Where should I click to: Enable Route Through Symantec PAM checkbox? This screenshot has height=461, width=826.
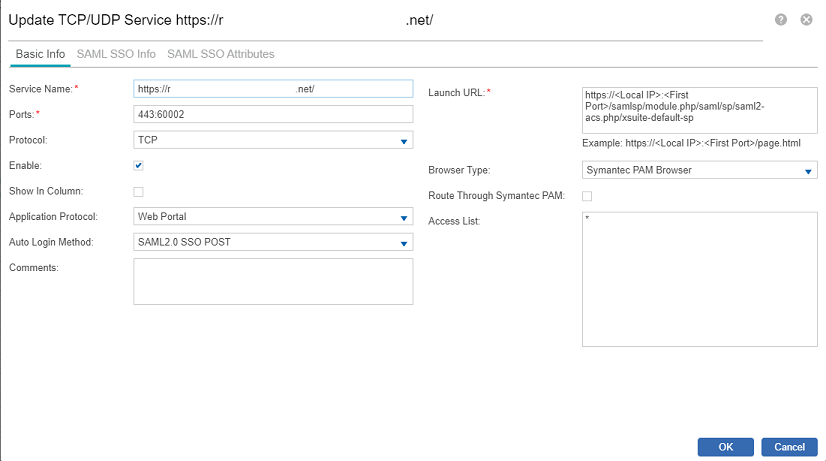pos(587,196)
